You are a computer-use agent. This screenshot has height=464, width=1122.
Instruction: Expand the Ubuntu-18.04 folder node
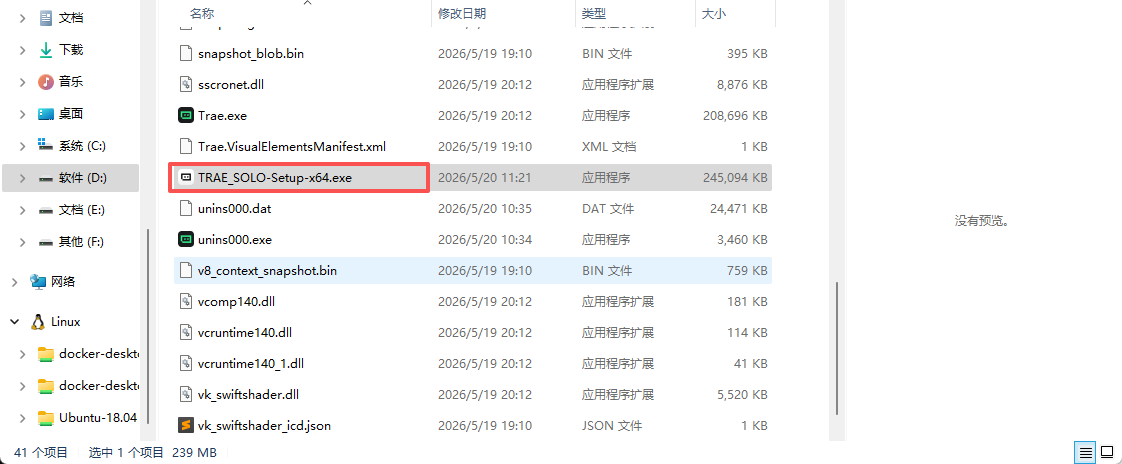click(x=23, y=417)
